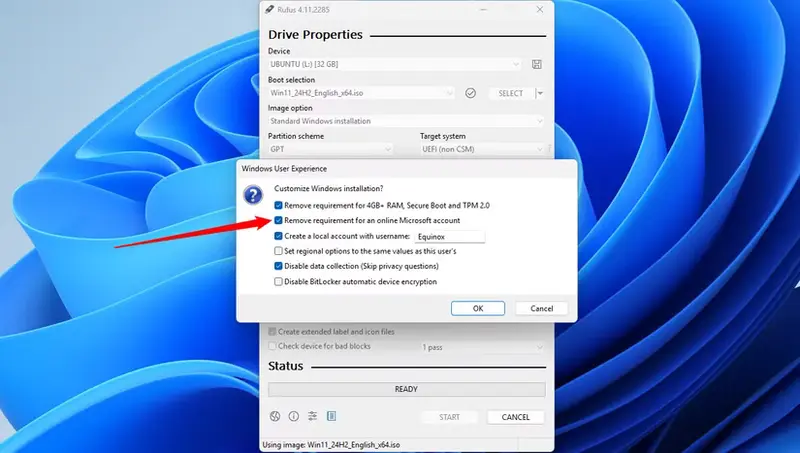
Task: Click Cancel in the customize dialog
Action: pos(542,308)
